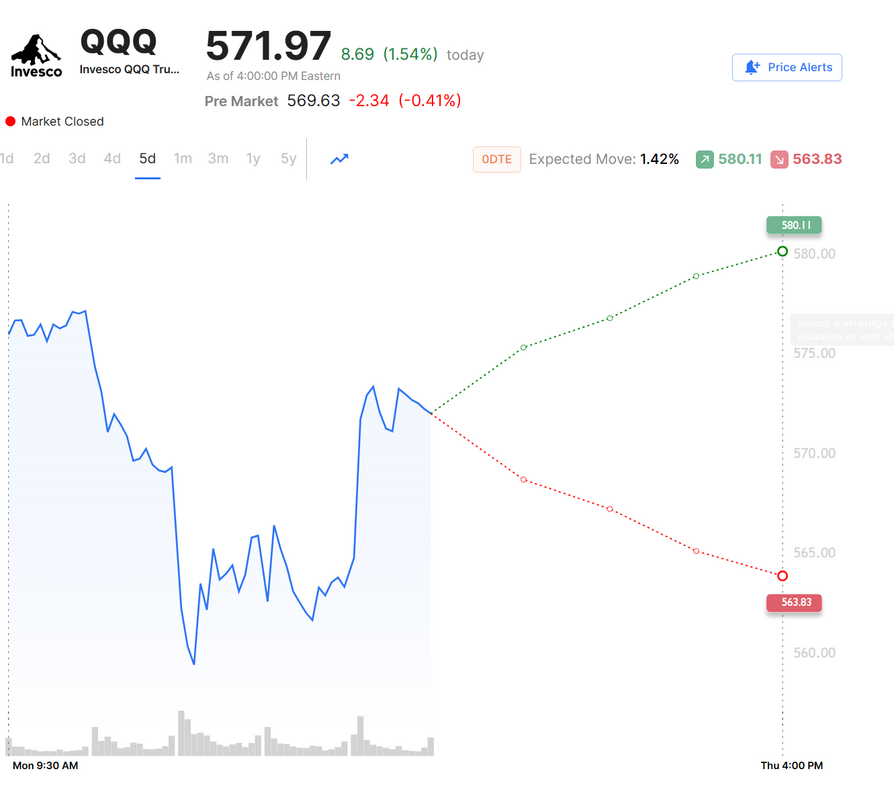Screen dimensions: 894x800
Task: Switch to the 3d chart range
Action: 77,158
